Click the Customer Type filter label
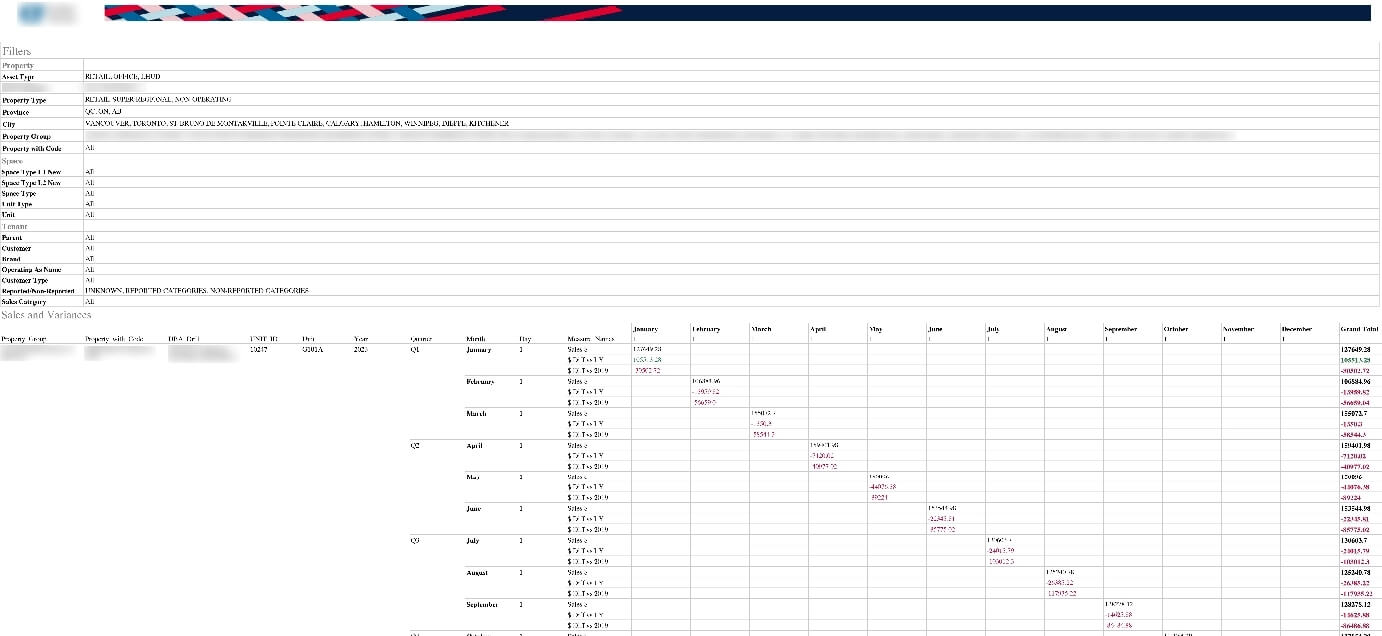The image size is (1382, 636). (x=26, y=280)
